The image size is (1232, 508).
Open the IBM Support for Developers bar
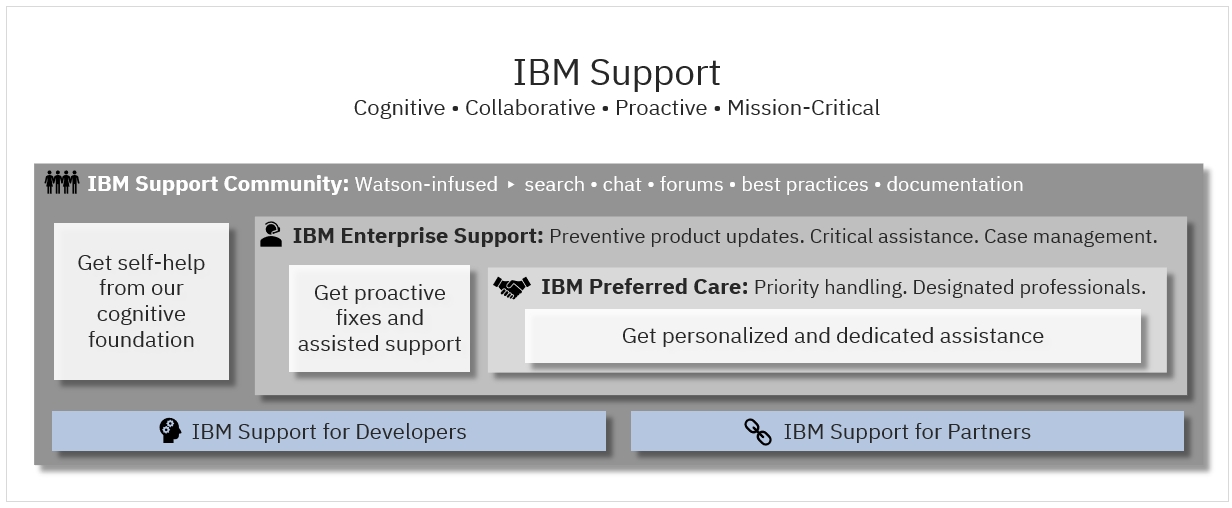tap(329, 431)
